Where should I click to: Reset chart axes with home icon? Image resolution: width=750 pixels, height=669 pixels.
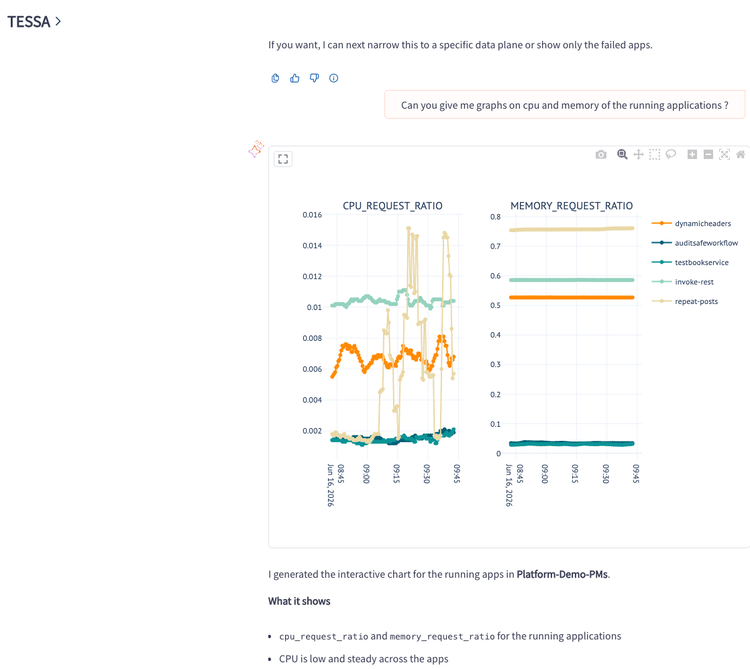(741, 154)
